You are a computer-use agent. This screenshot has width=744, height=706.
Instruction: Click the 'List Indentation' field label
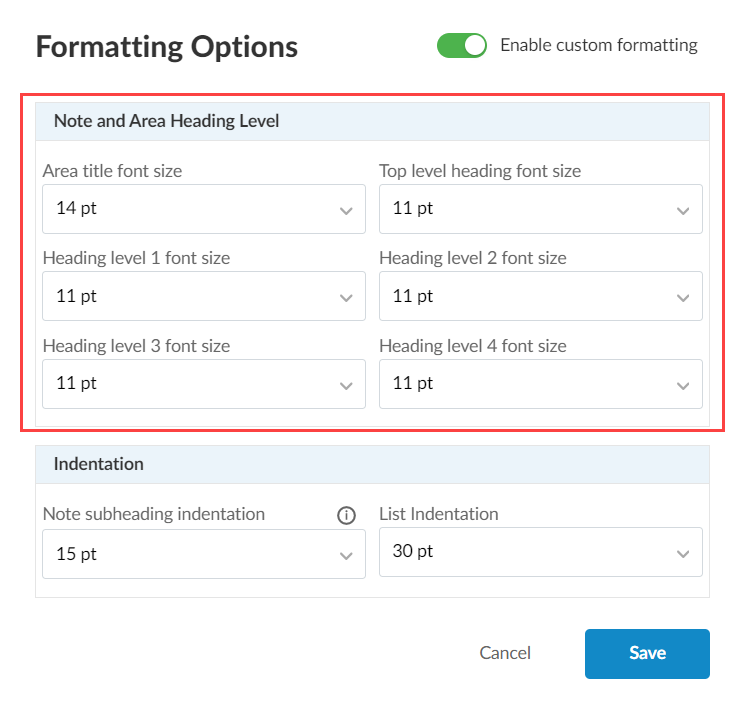click(438, 514)
